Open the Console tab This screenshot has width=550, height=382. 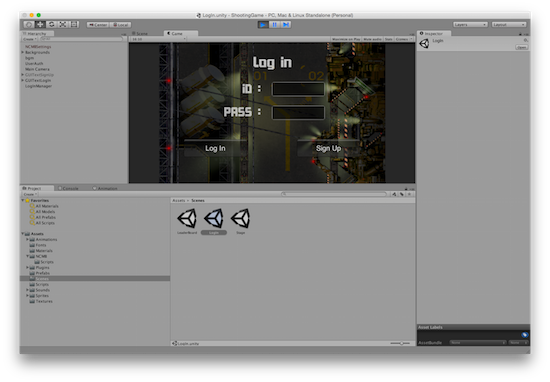point(69,188)
